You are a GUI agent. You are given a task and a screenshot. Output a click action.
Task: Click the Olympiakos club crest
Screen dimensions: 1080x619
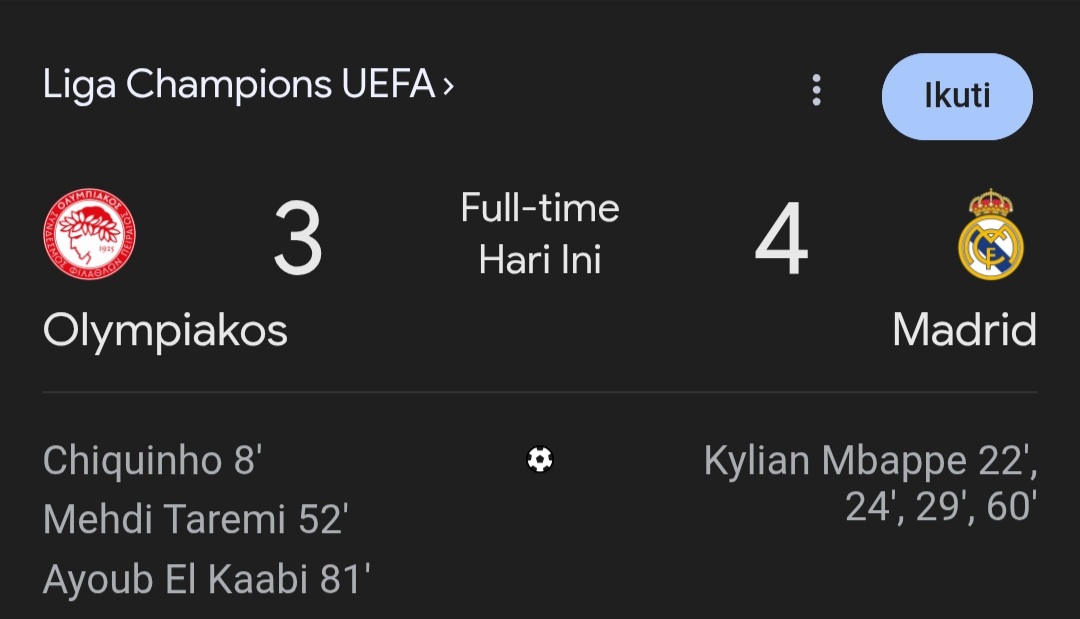[89, 237]
